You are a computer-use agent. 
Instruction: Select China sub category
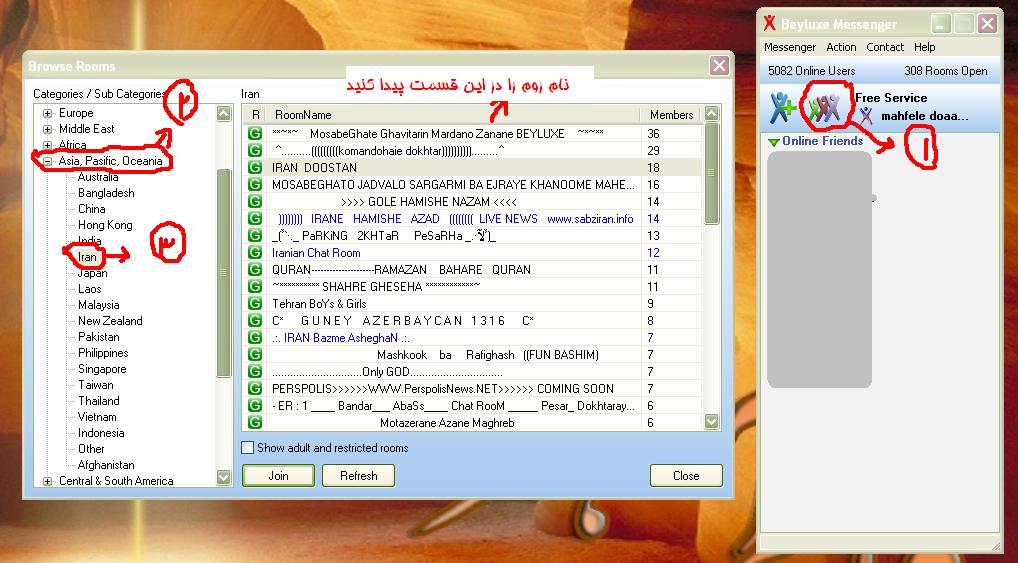[x=92, y=208]
